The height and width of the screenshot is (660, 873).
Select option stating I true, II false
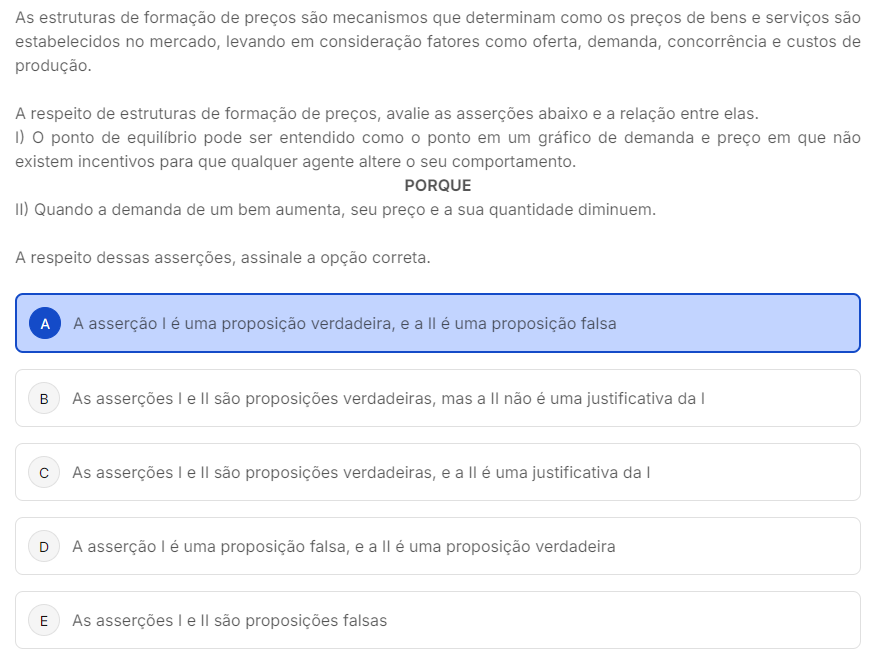click(344, 324)
